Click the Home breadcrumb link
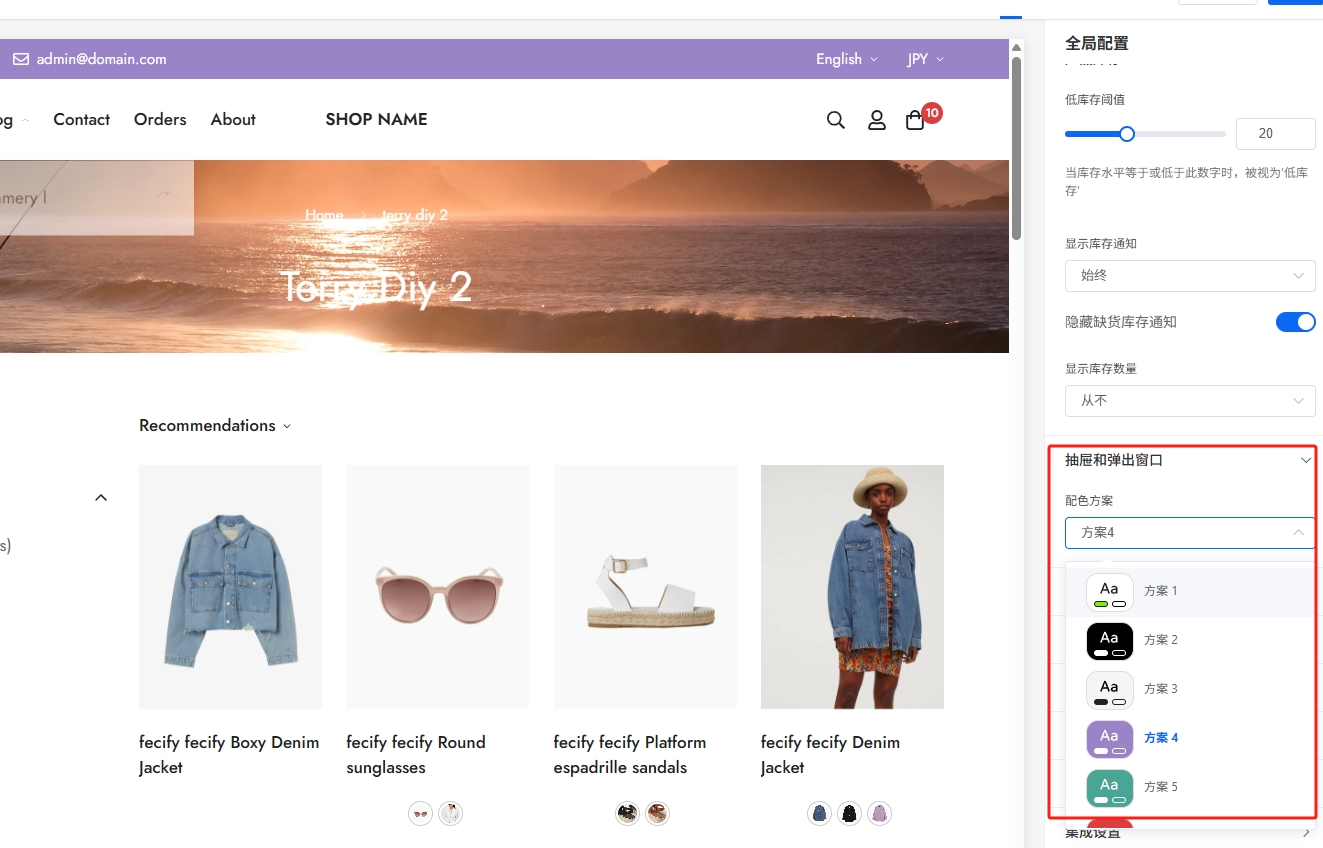The height and width of the screenshot is (848, 1323). click(324, 215)
